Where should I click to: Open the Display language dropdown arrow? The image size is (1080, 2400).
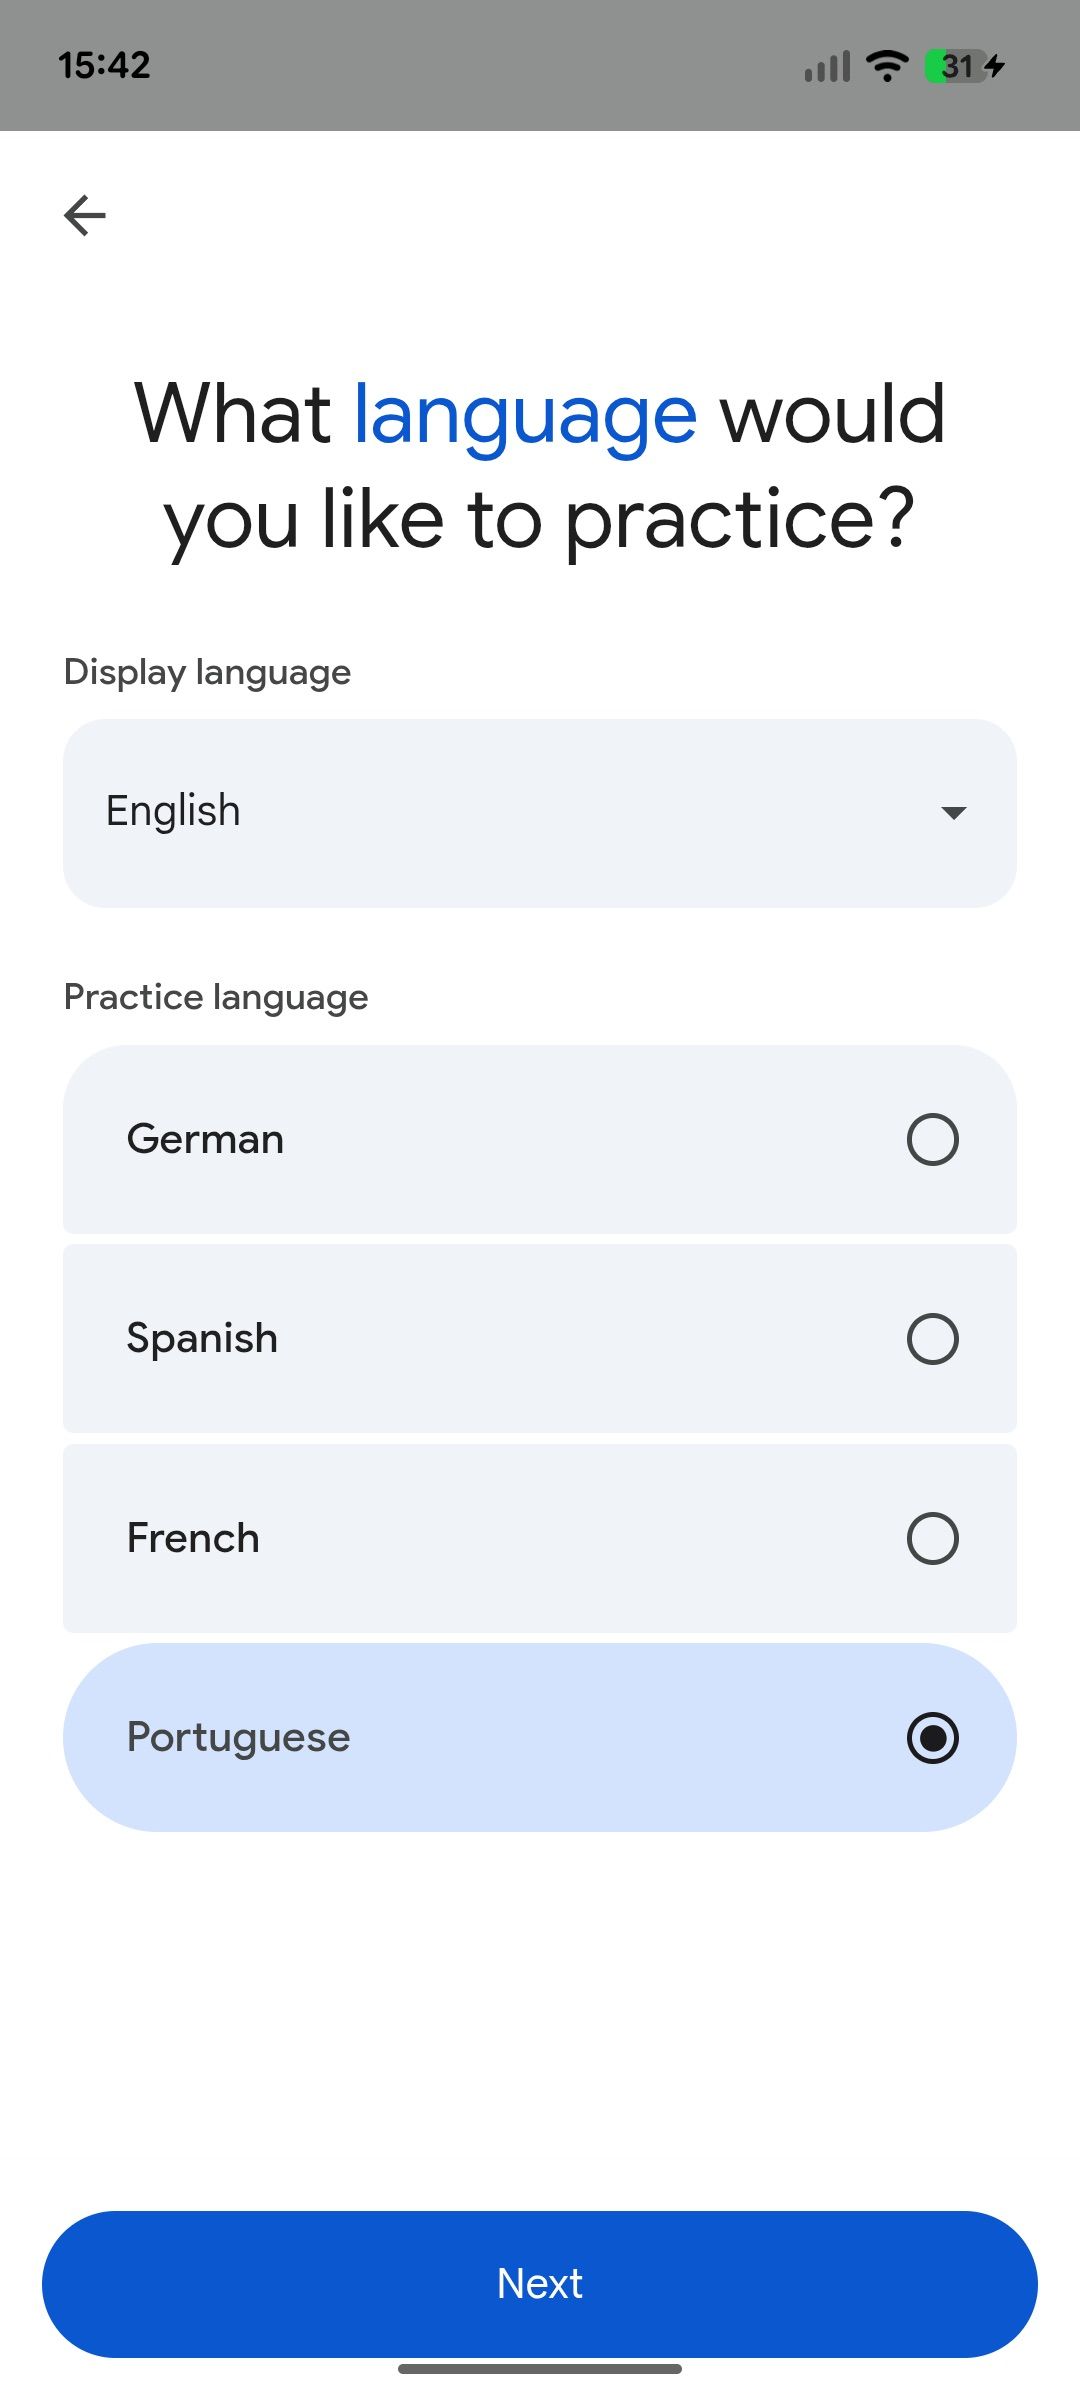click(x=954, y=813)
